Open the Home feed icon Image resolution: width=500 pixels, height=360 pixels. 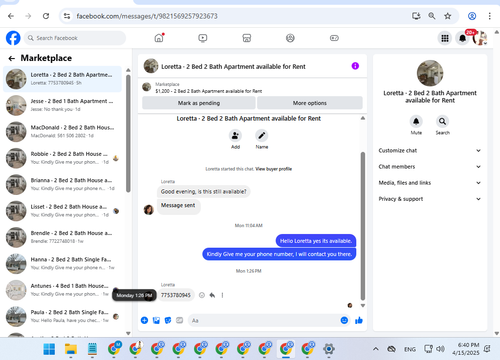pyautogui.click(x=159, y=38)
